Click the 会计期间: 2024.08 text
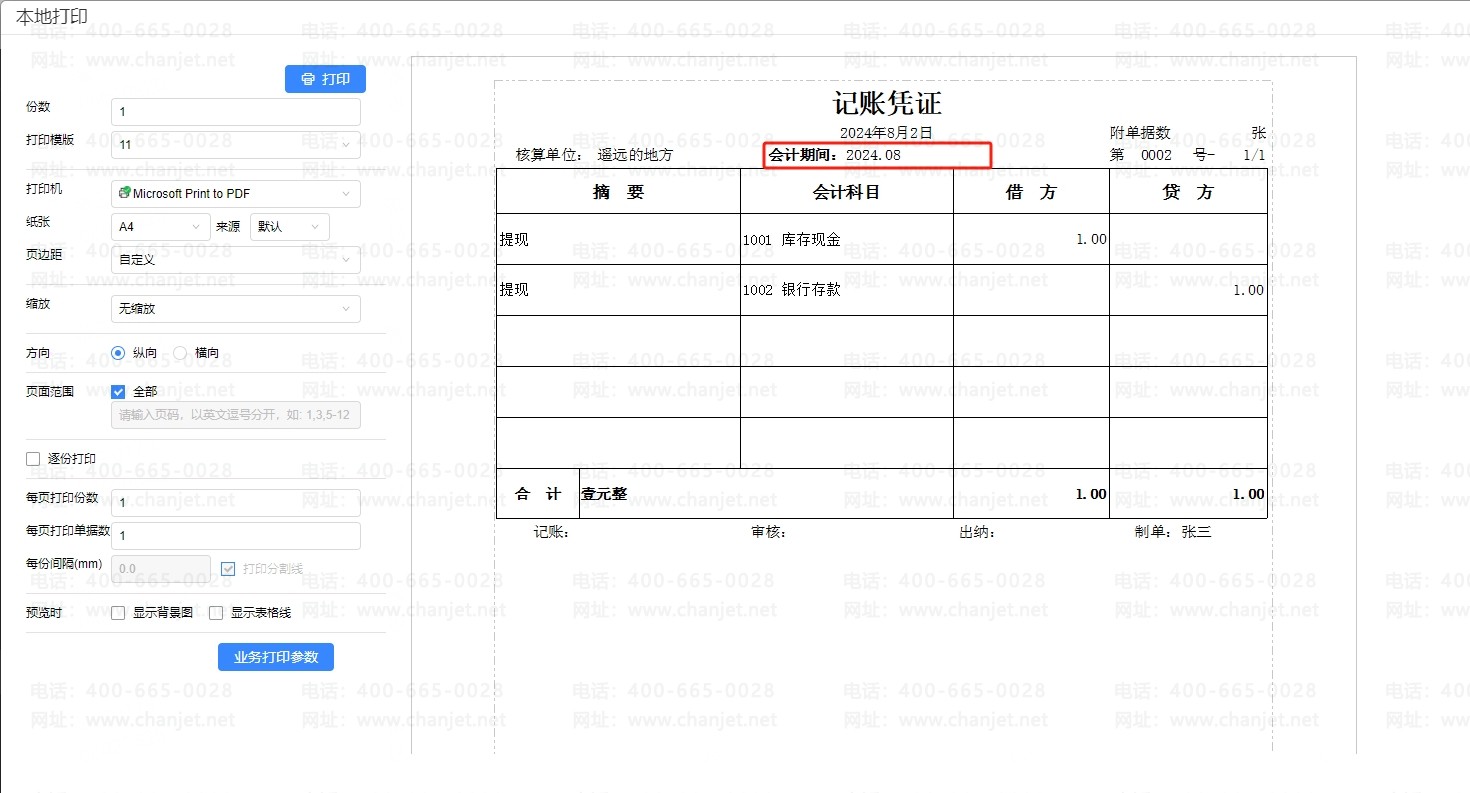This screenshot has height=793, width=1470. pyautogui.click(x=835, y=155)
